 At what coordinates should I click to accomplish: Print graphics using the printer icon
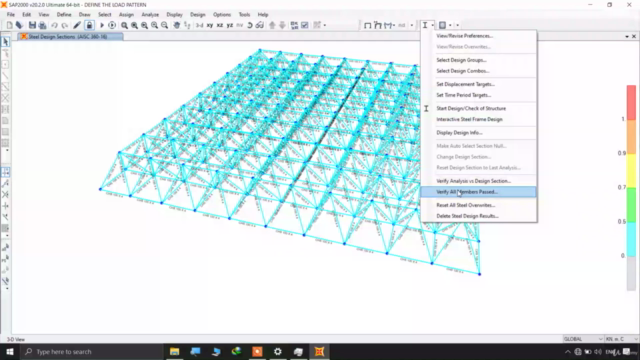42,25
